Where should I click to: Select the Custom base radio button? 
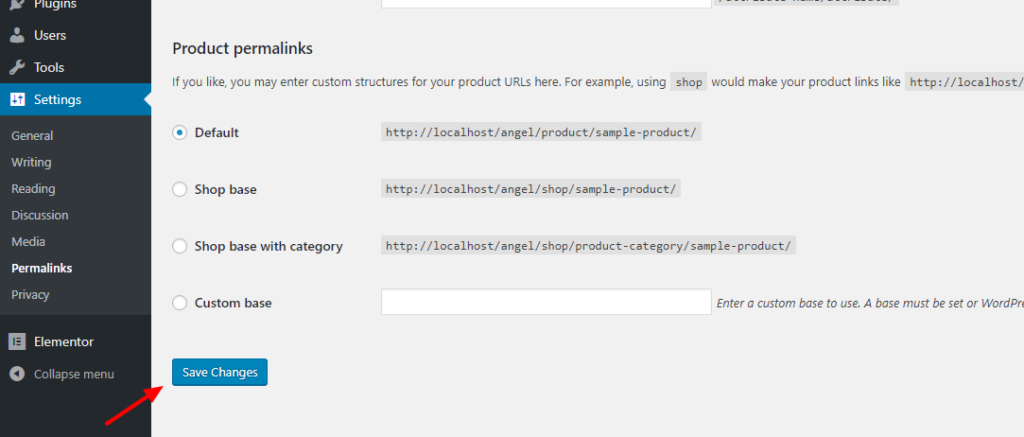click(180, 303)
